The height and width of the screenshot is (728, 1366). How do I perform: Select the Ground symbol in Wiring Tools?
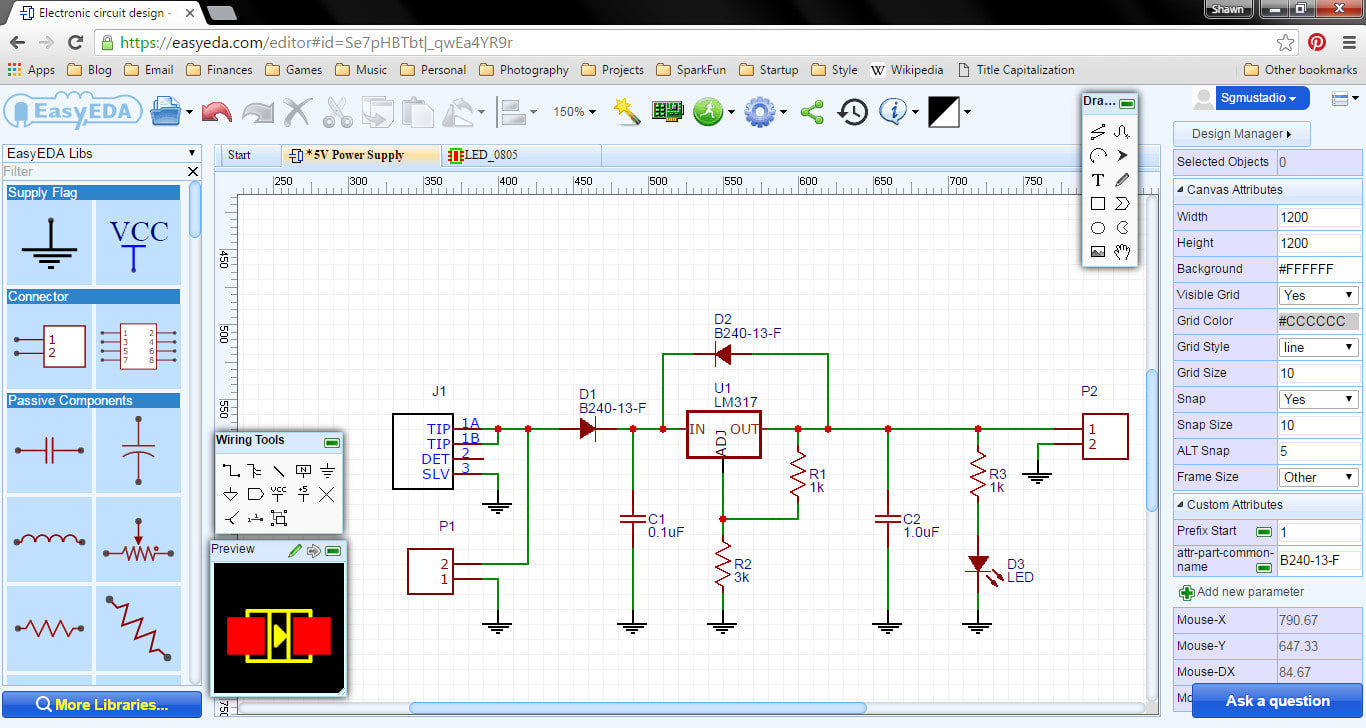[x=325, y=470]
